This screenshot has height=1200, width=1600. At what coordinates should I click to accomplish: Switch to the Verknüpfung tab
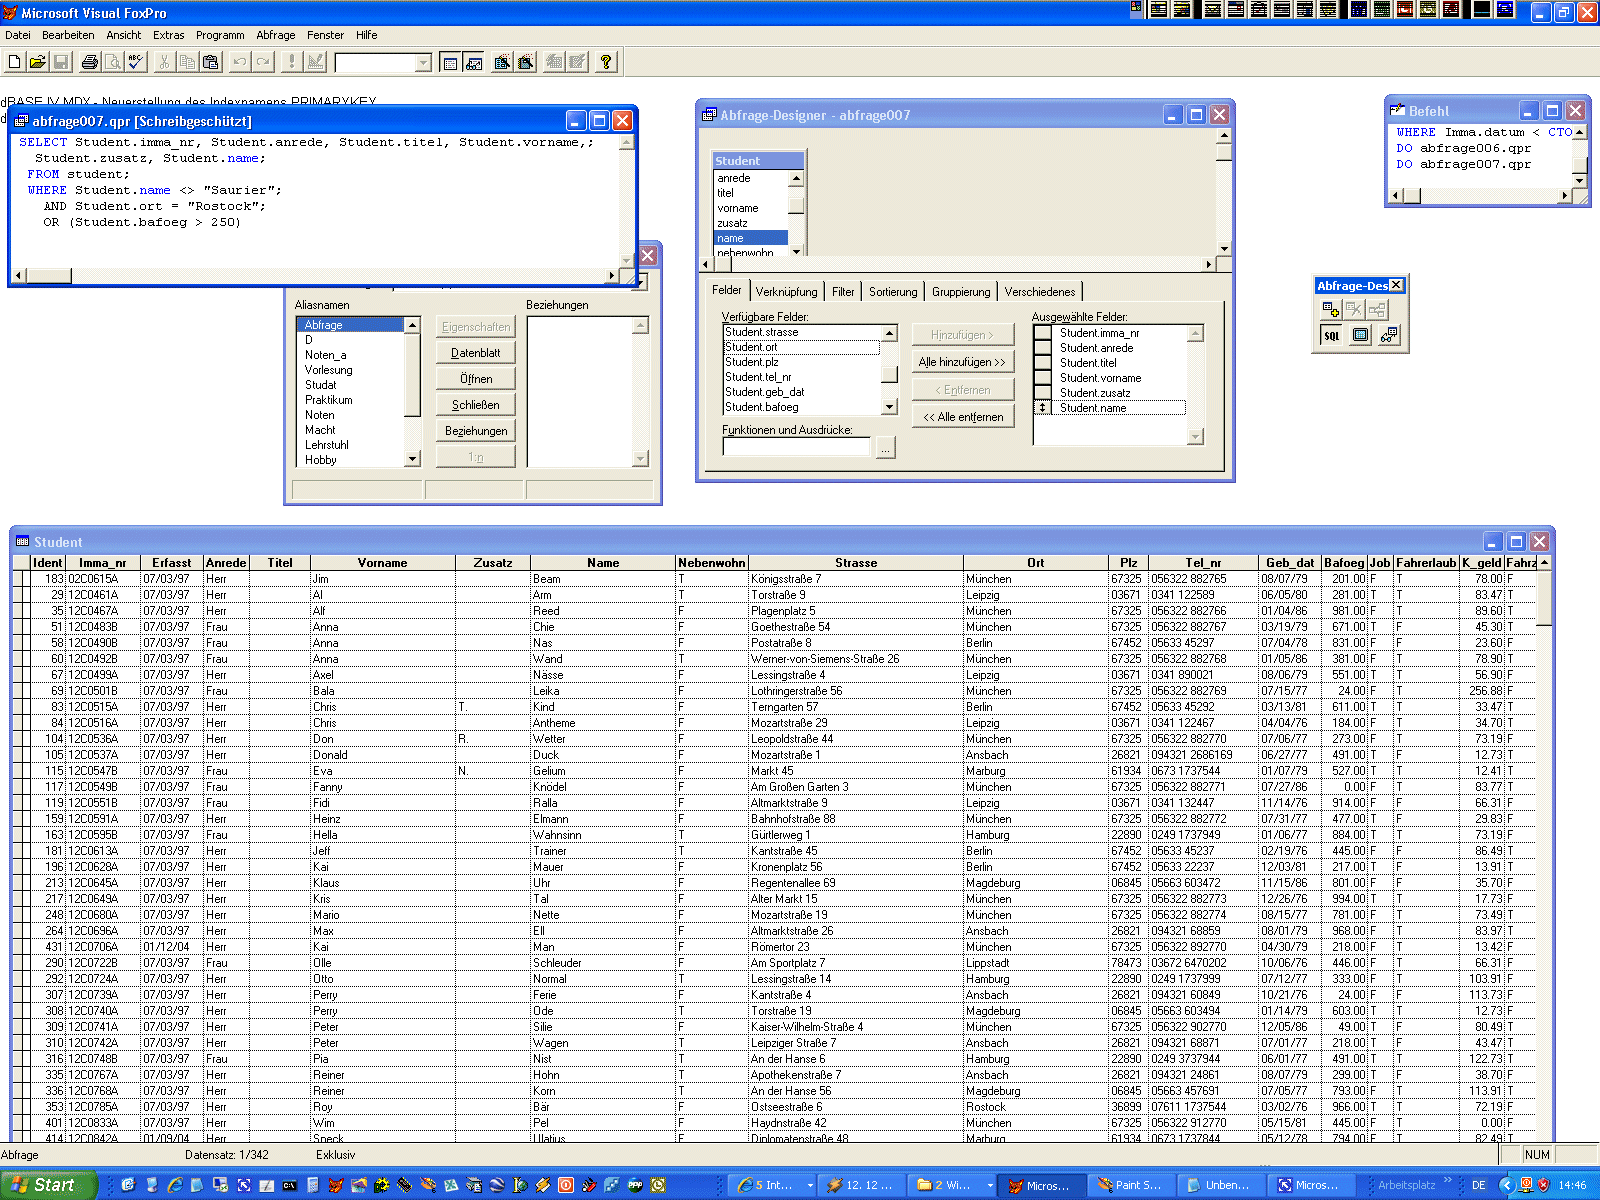point(786,292)
